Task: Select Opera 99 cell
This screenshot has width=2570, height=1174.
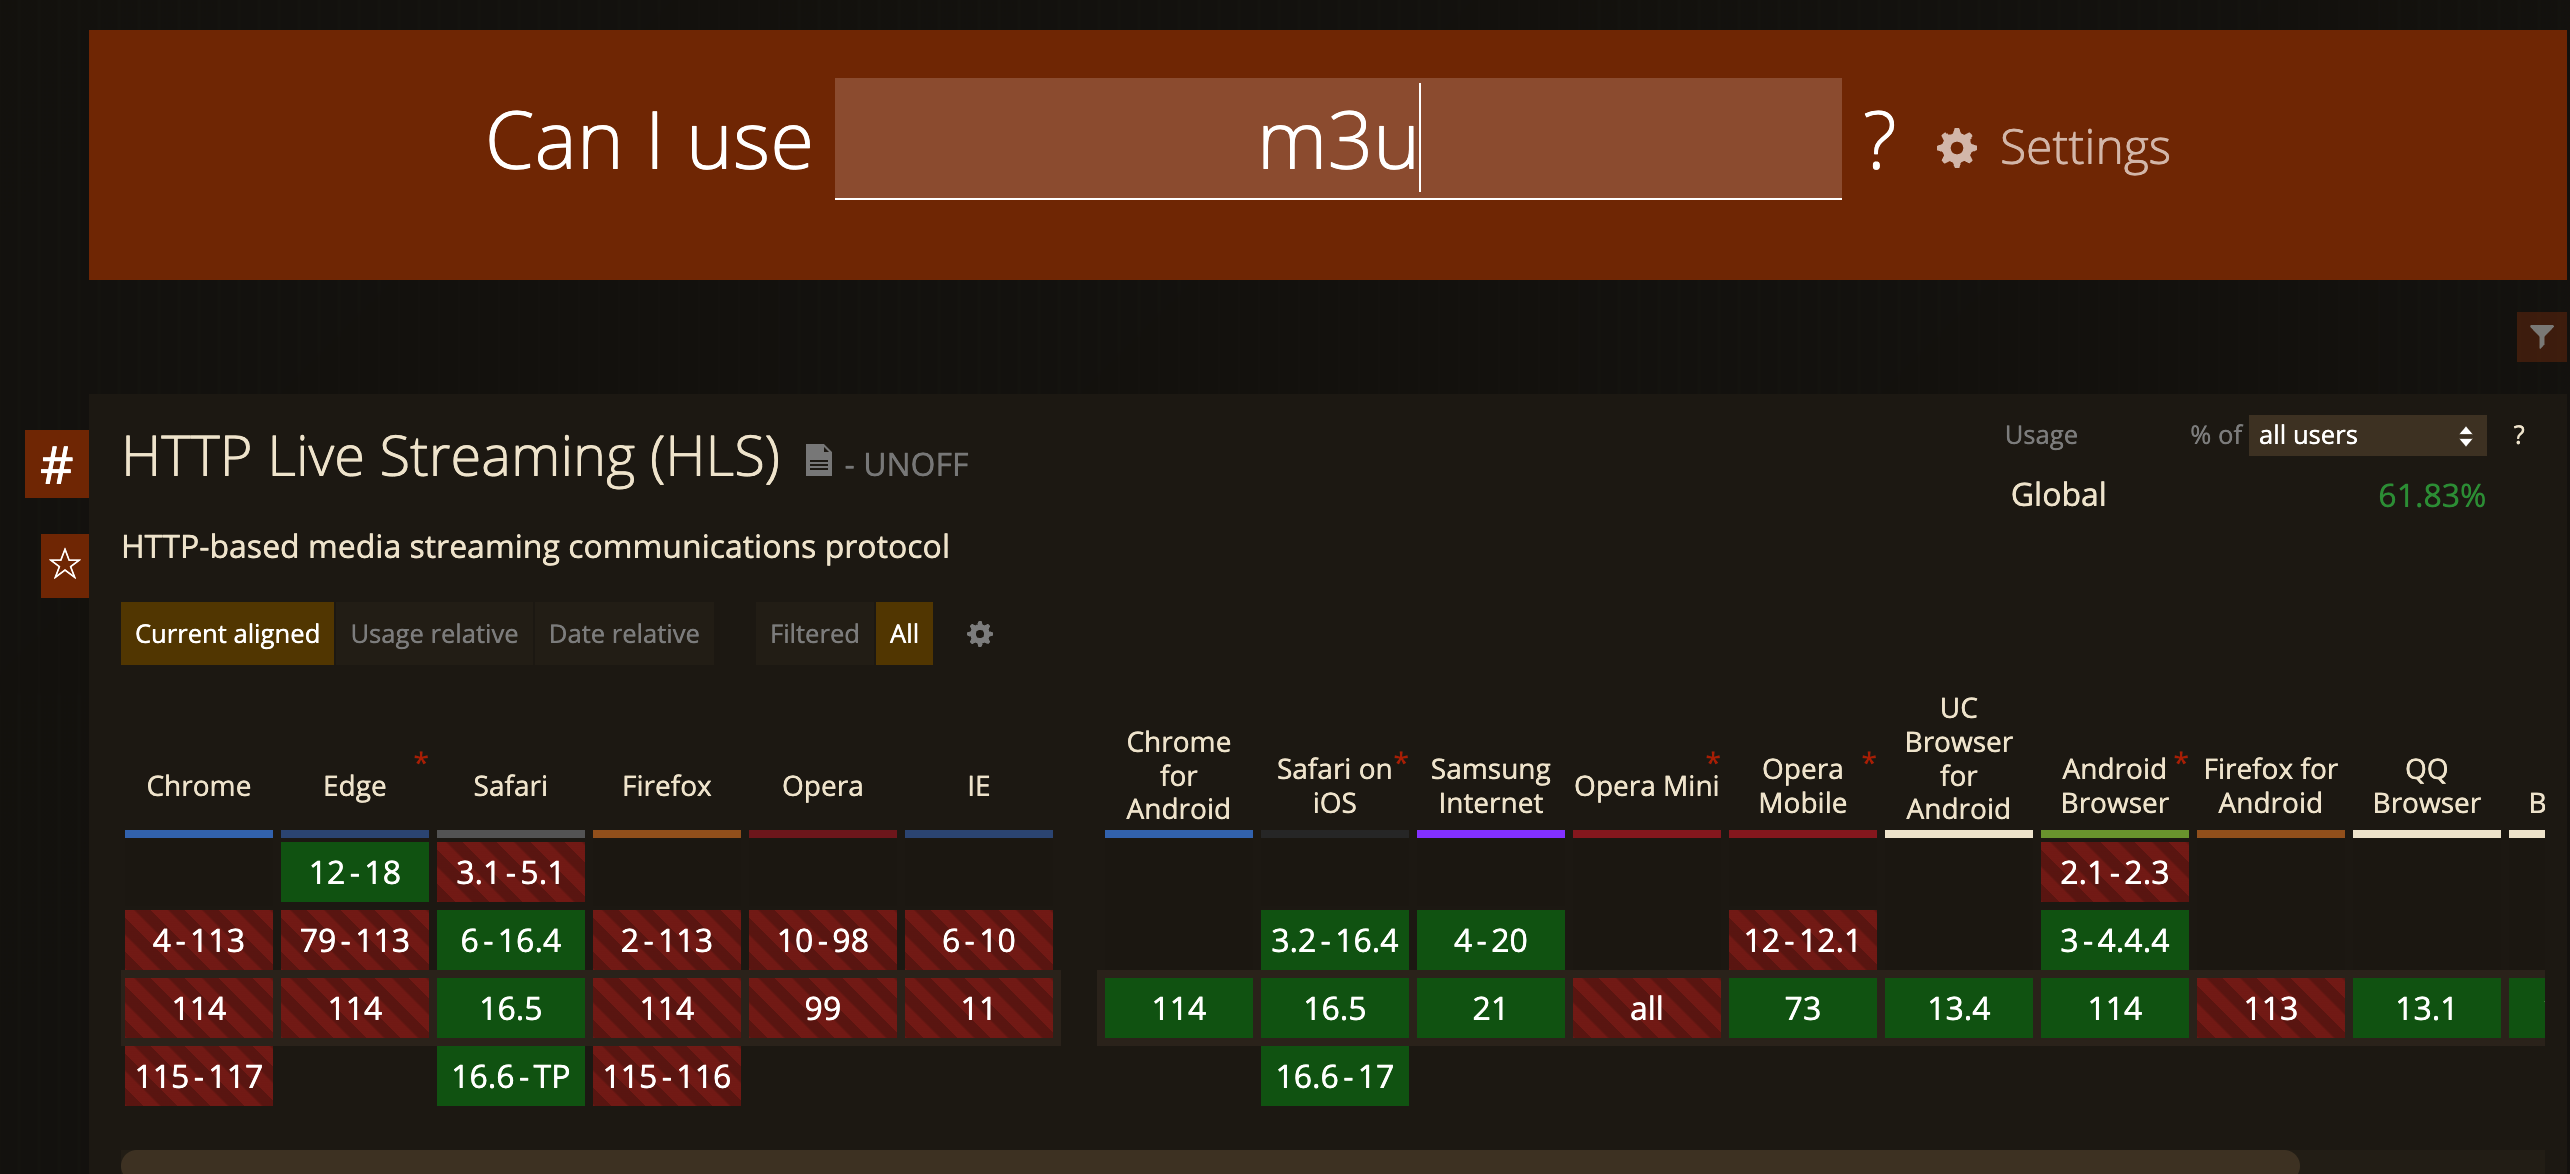Action: [x=823, y=1008]
